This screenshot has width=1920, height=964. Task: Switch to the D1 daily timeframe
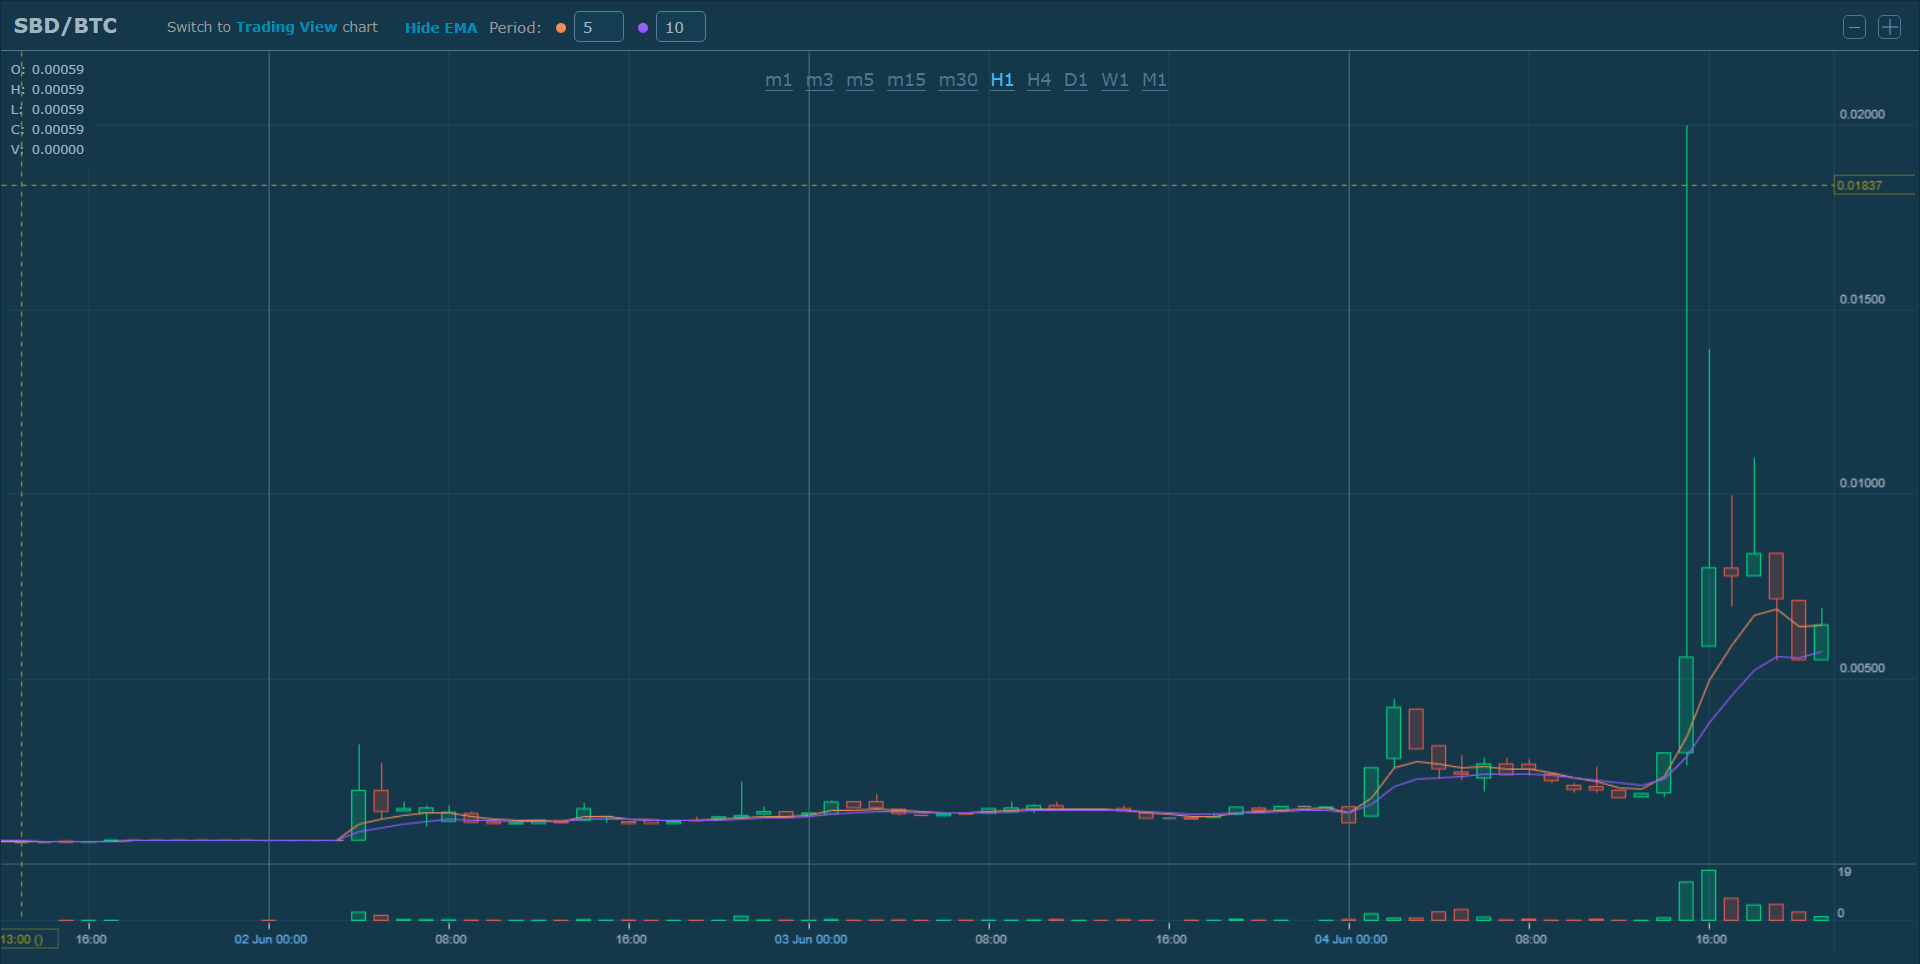click(x=1076, y=80)
